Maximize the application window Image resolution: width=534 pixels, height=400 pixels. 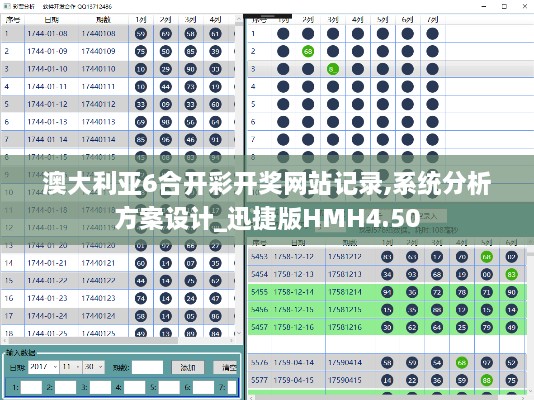[504, 6]
